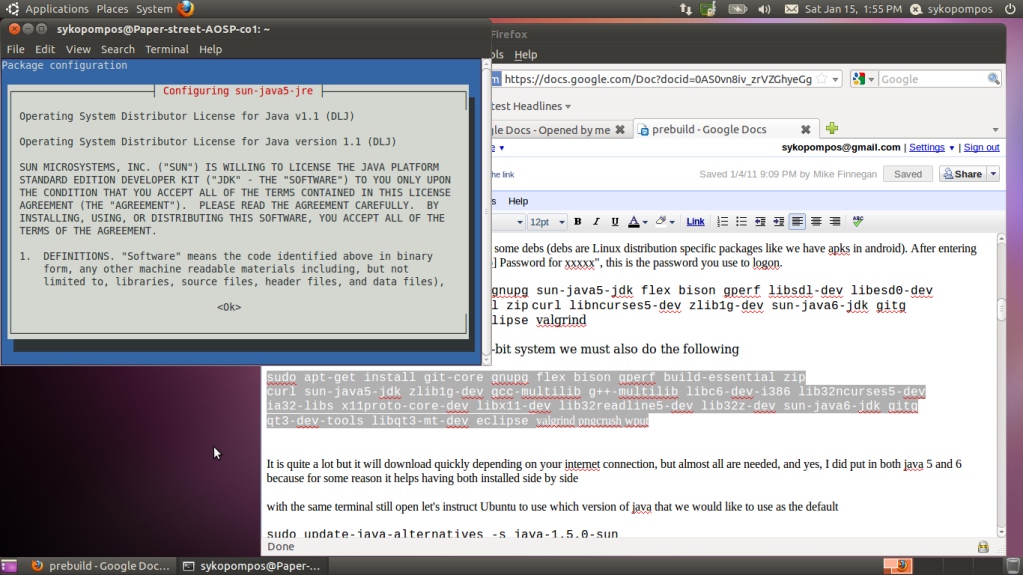This screenshot has height=575, width=1023.
Task: Open the Settings link
Action: point(926,148)
